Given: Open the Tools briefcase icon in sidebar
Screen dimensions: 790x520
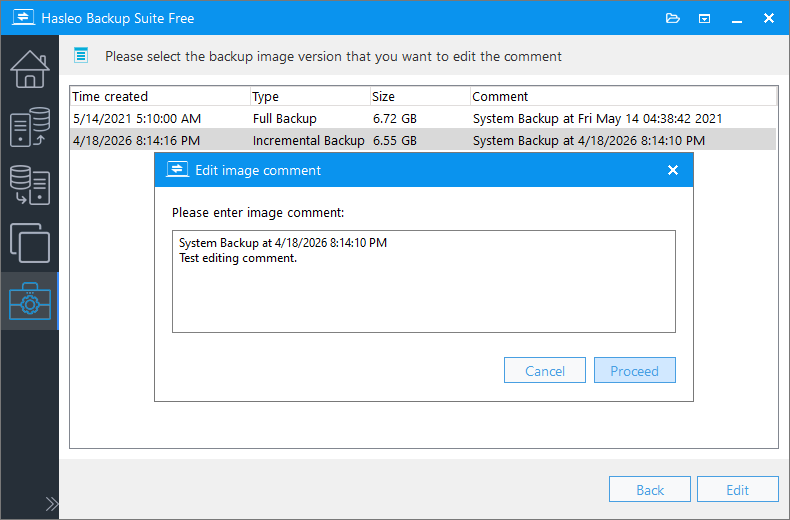Looking at the screenshot, I should pos(30,301).
